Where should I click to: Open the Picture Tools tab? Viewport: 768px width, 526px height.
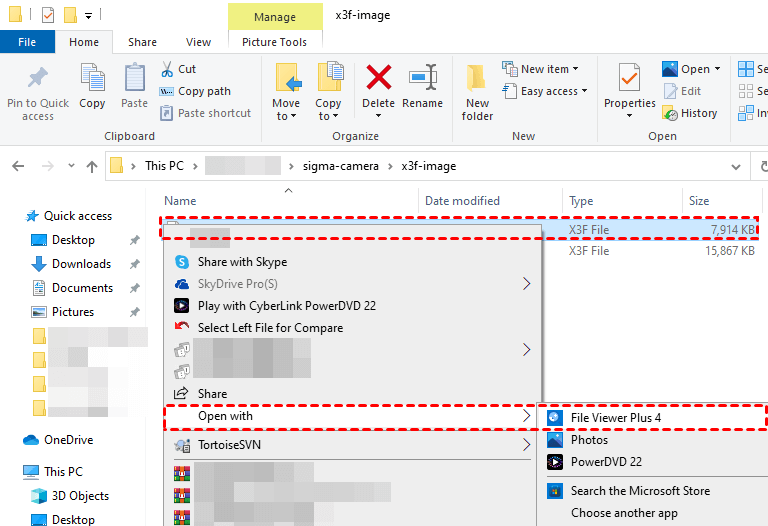275,42
